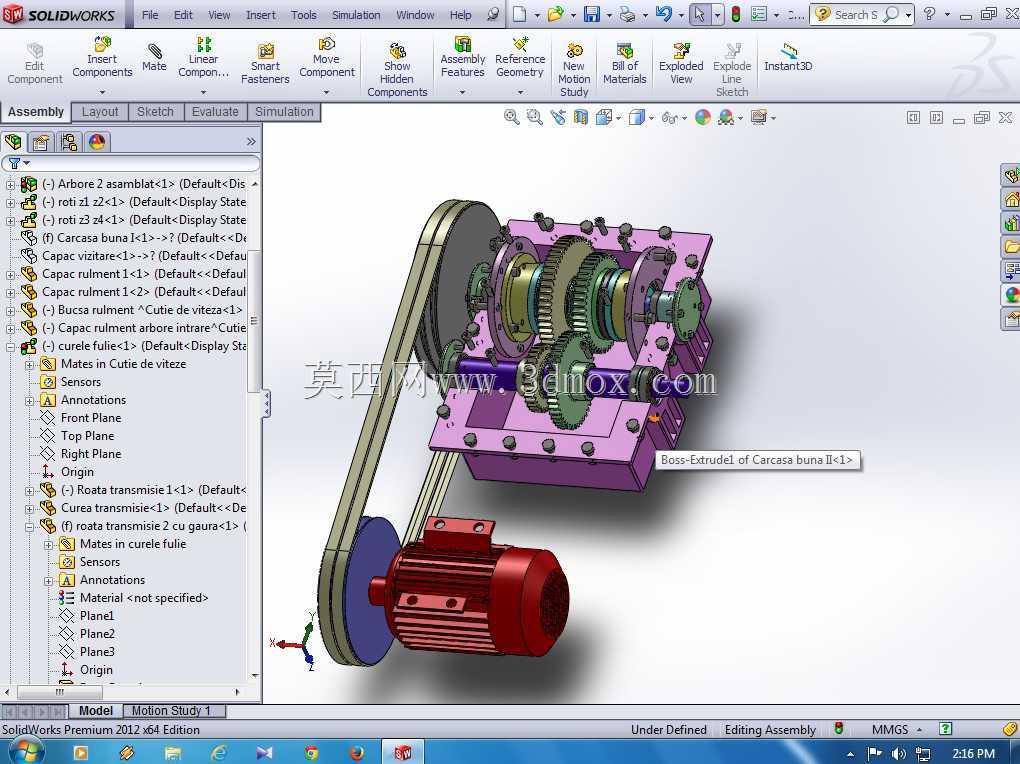Open the DisplayManager tab

click(97, 142)
